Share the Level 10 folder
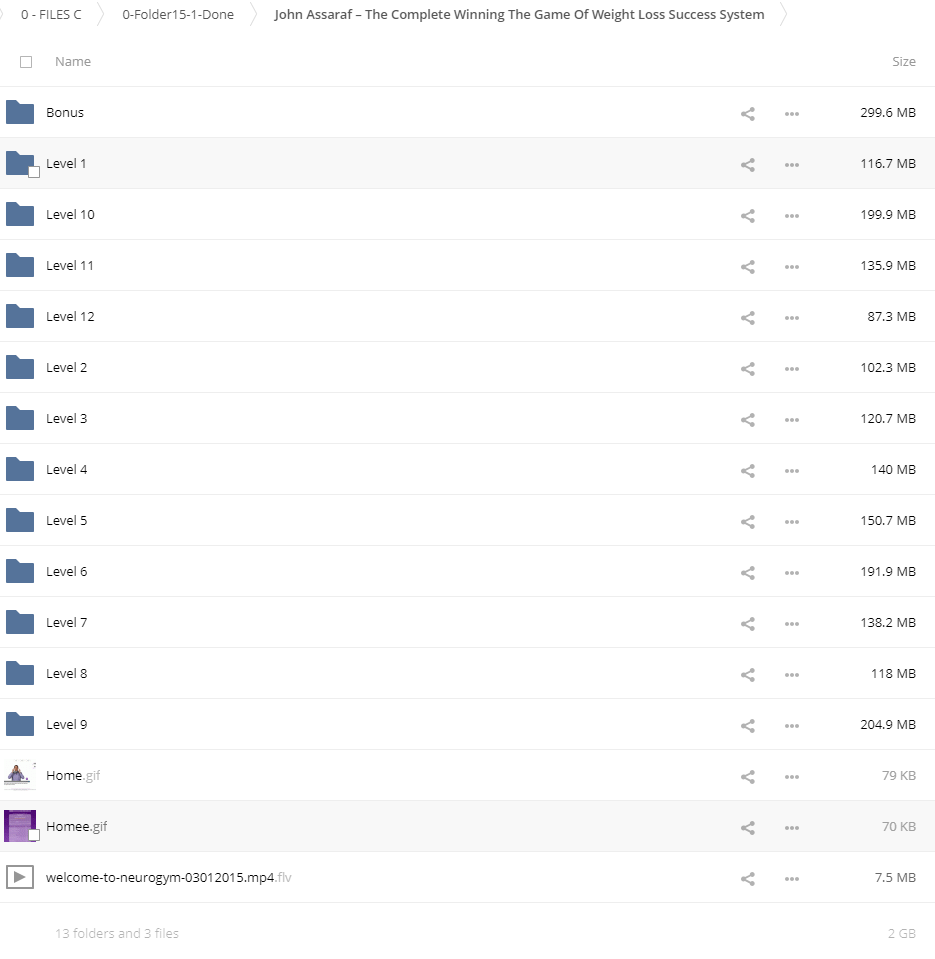The width and height of the screenshot is (935, 959). 747,215
